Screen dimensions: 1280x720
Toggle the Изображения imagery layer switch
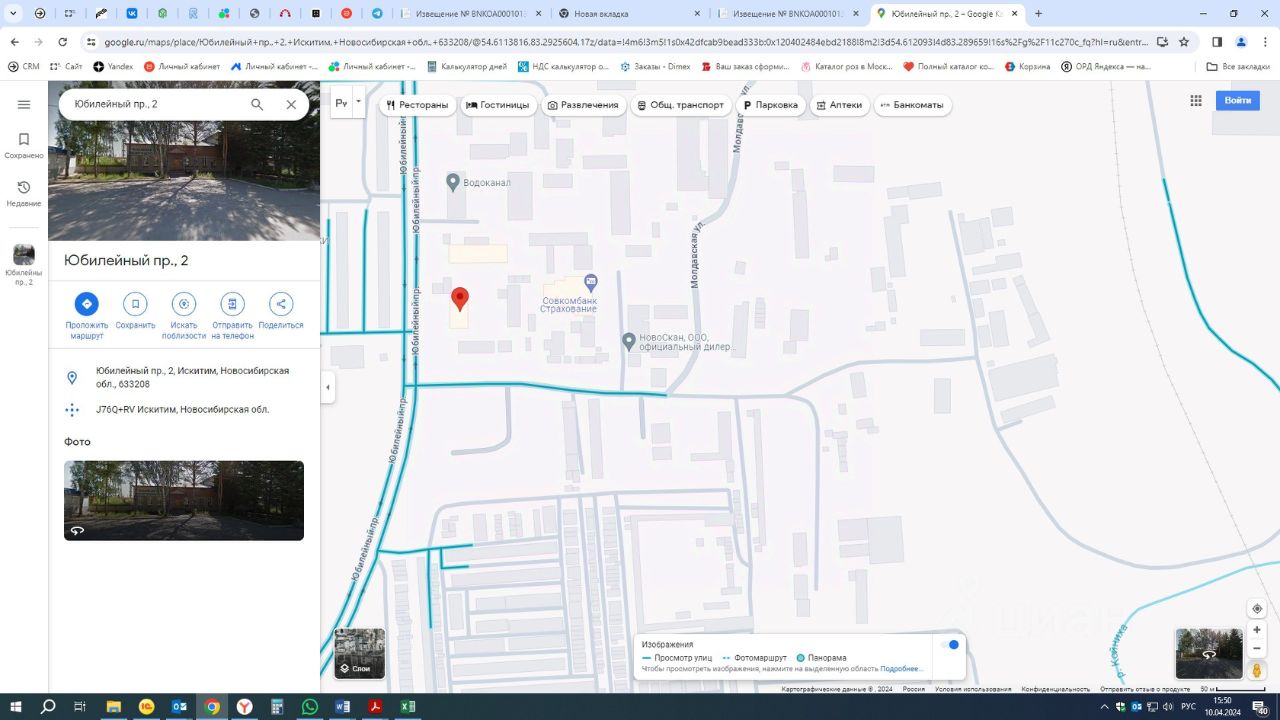(x=950, y=645)
